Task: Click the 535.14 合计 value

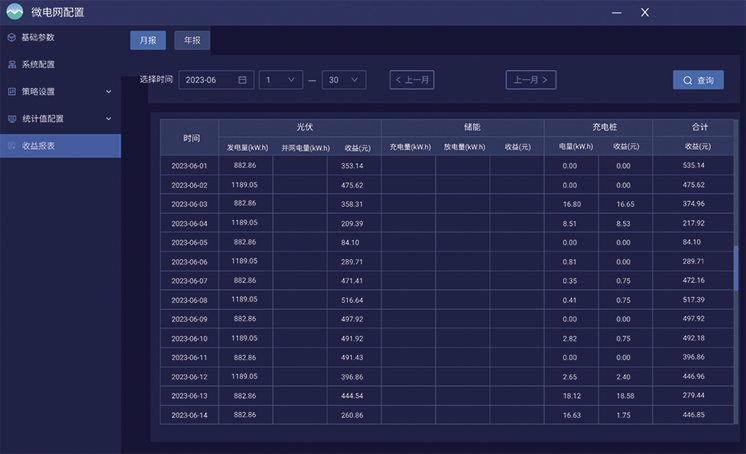Action: tap(694, 165)
